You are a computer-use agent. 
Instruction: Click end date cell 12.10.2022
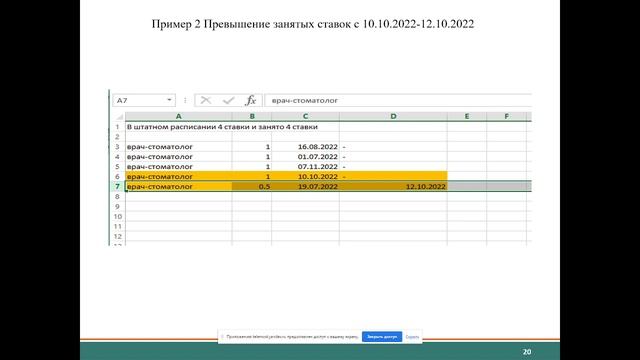[393, 187]
